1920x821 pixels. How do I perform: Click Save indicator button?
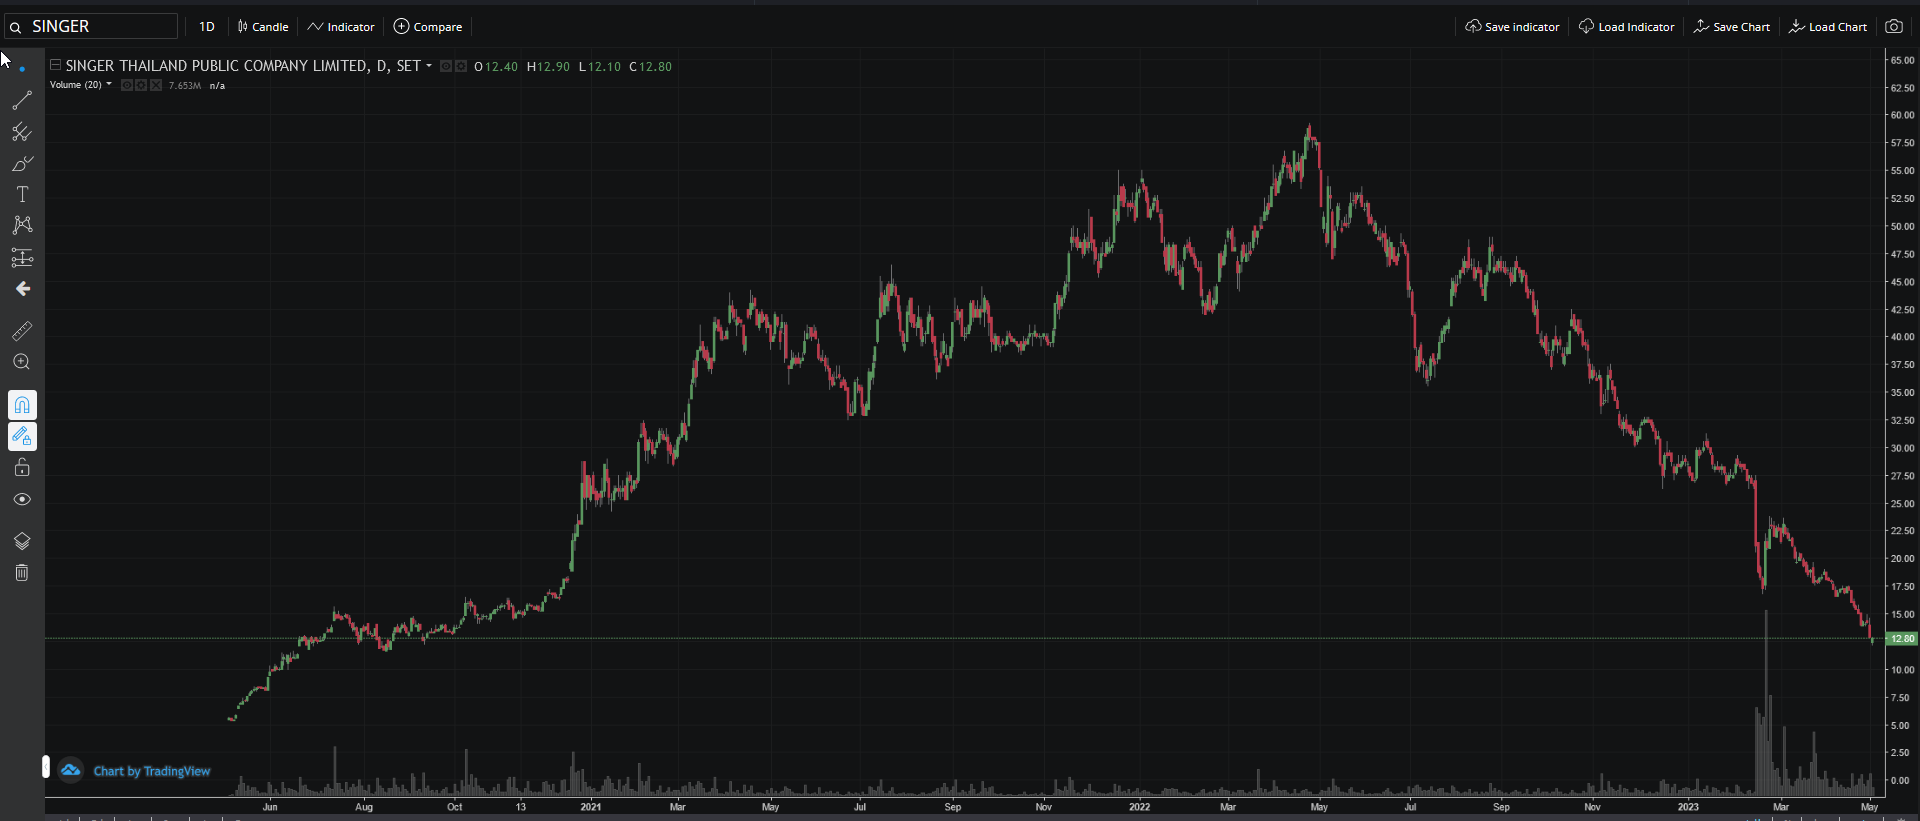[1512, 27]
